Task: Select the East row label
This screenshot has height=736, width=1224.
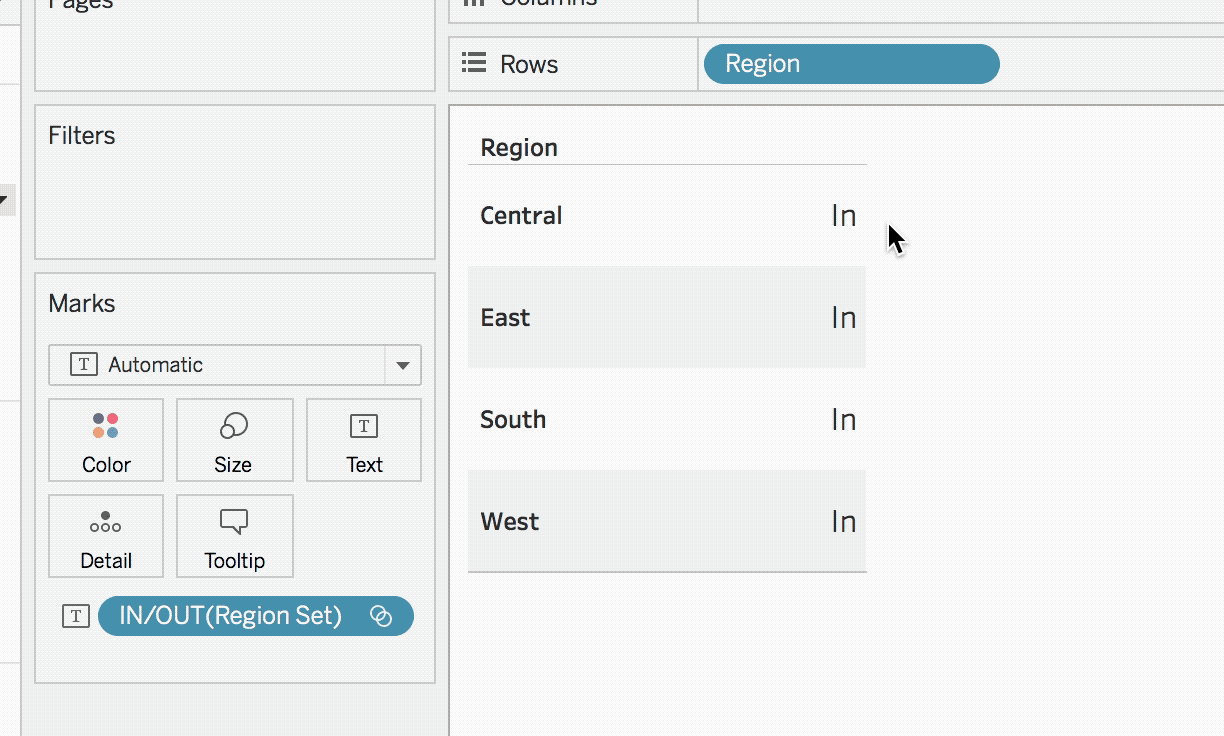Action: pos(505,318)
